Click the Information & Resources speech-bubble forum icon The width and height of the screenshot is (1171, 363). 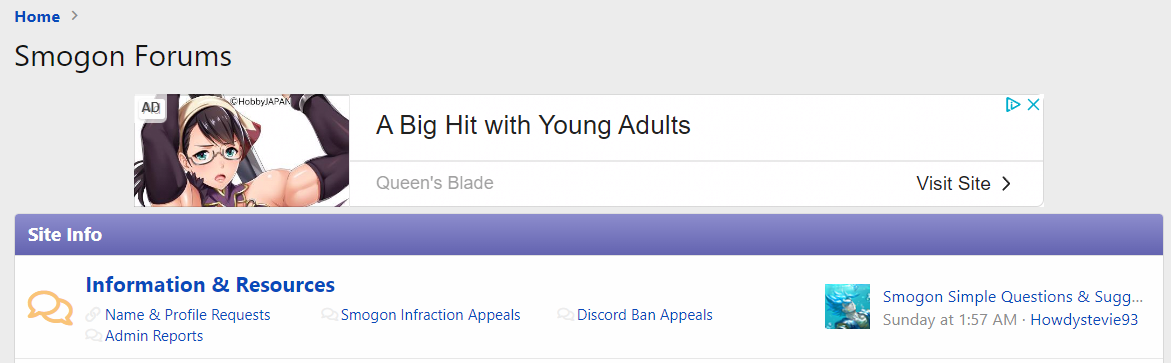pos(50,307)
